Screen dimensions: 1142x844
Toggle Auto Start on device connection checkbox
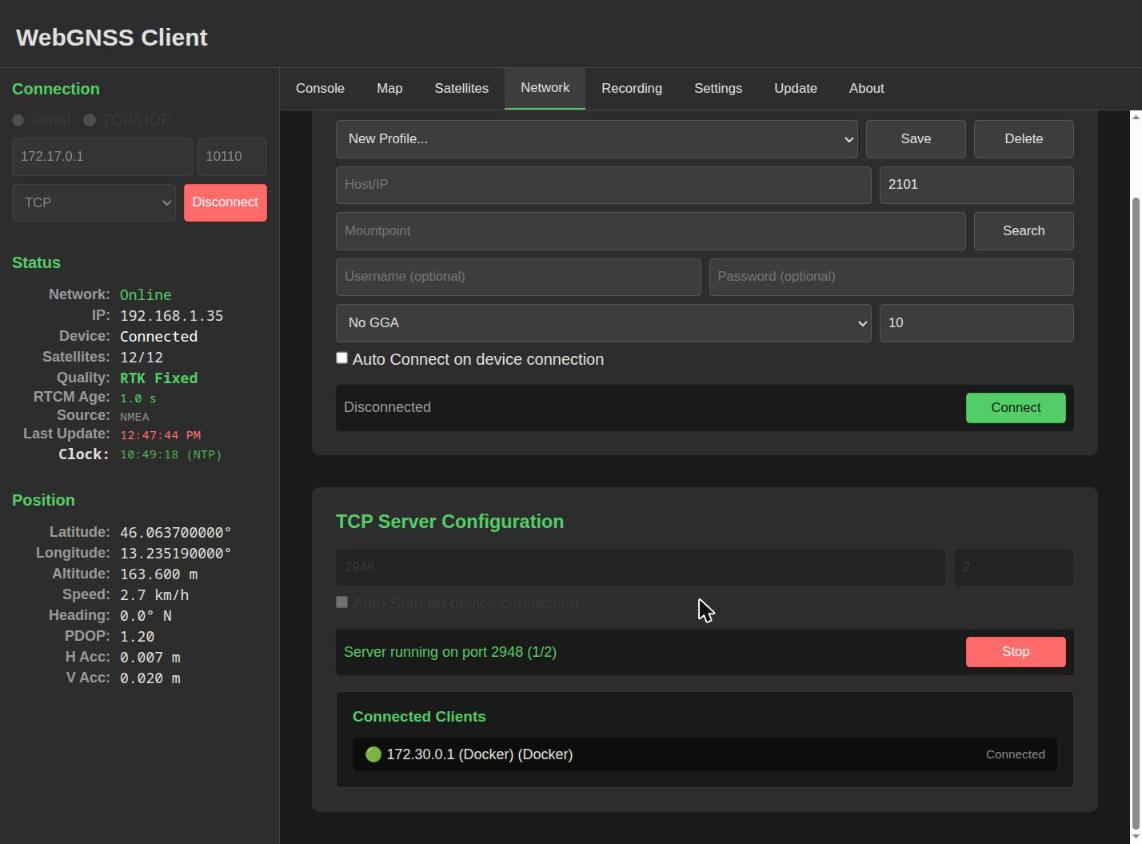[x=342, y=602]
